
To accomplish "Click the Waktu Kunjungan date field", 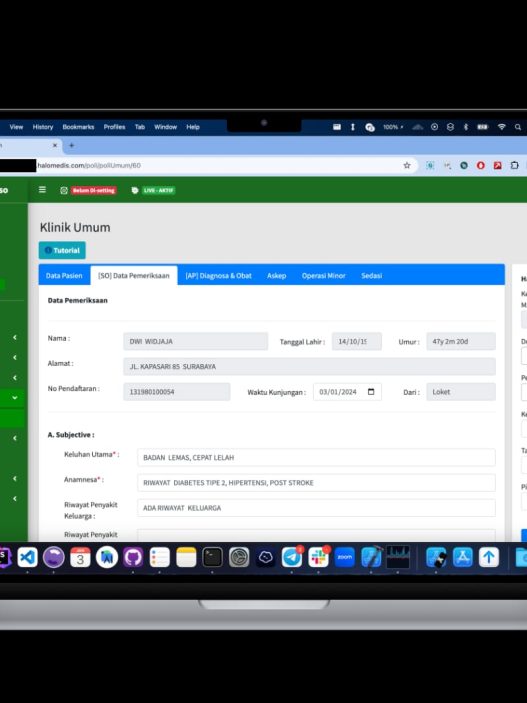I will point(347,392).
